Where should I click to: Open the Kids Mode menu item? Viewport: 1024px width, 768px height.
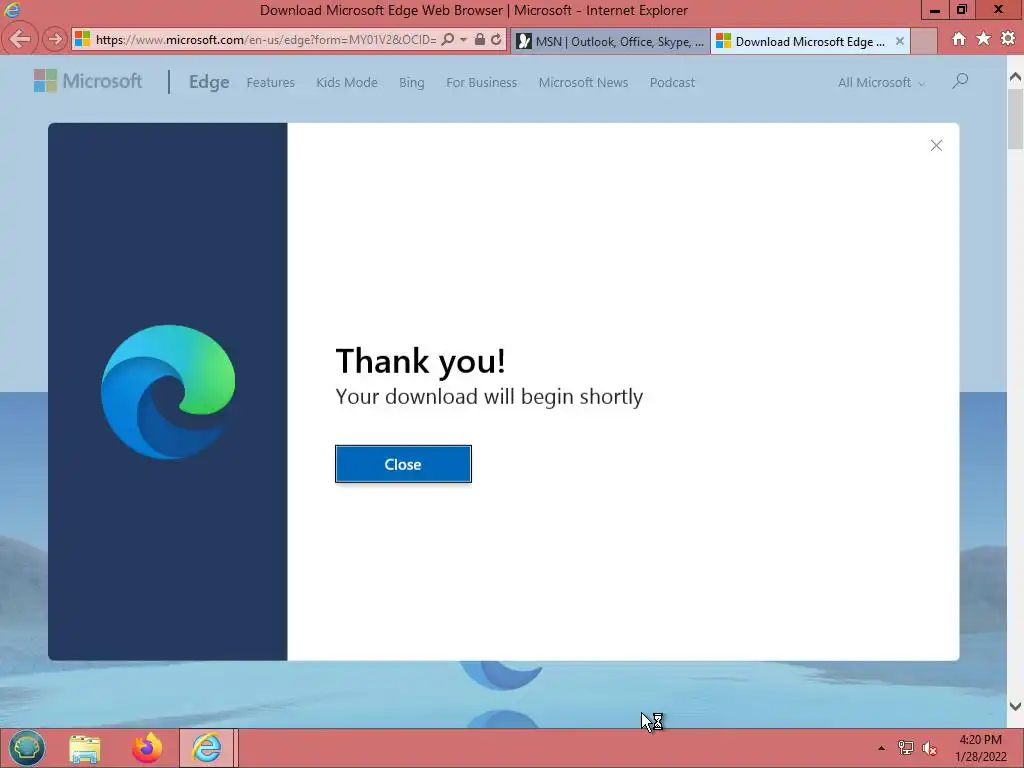tap(347, 83)
